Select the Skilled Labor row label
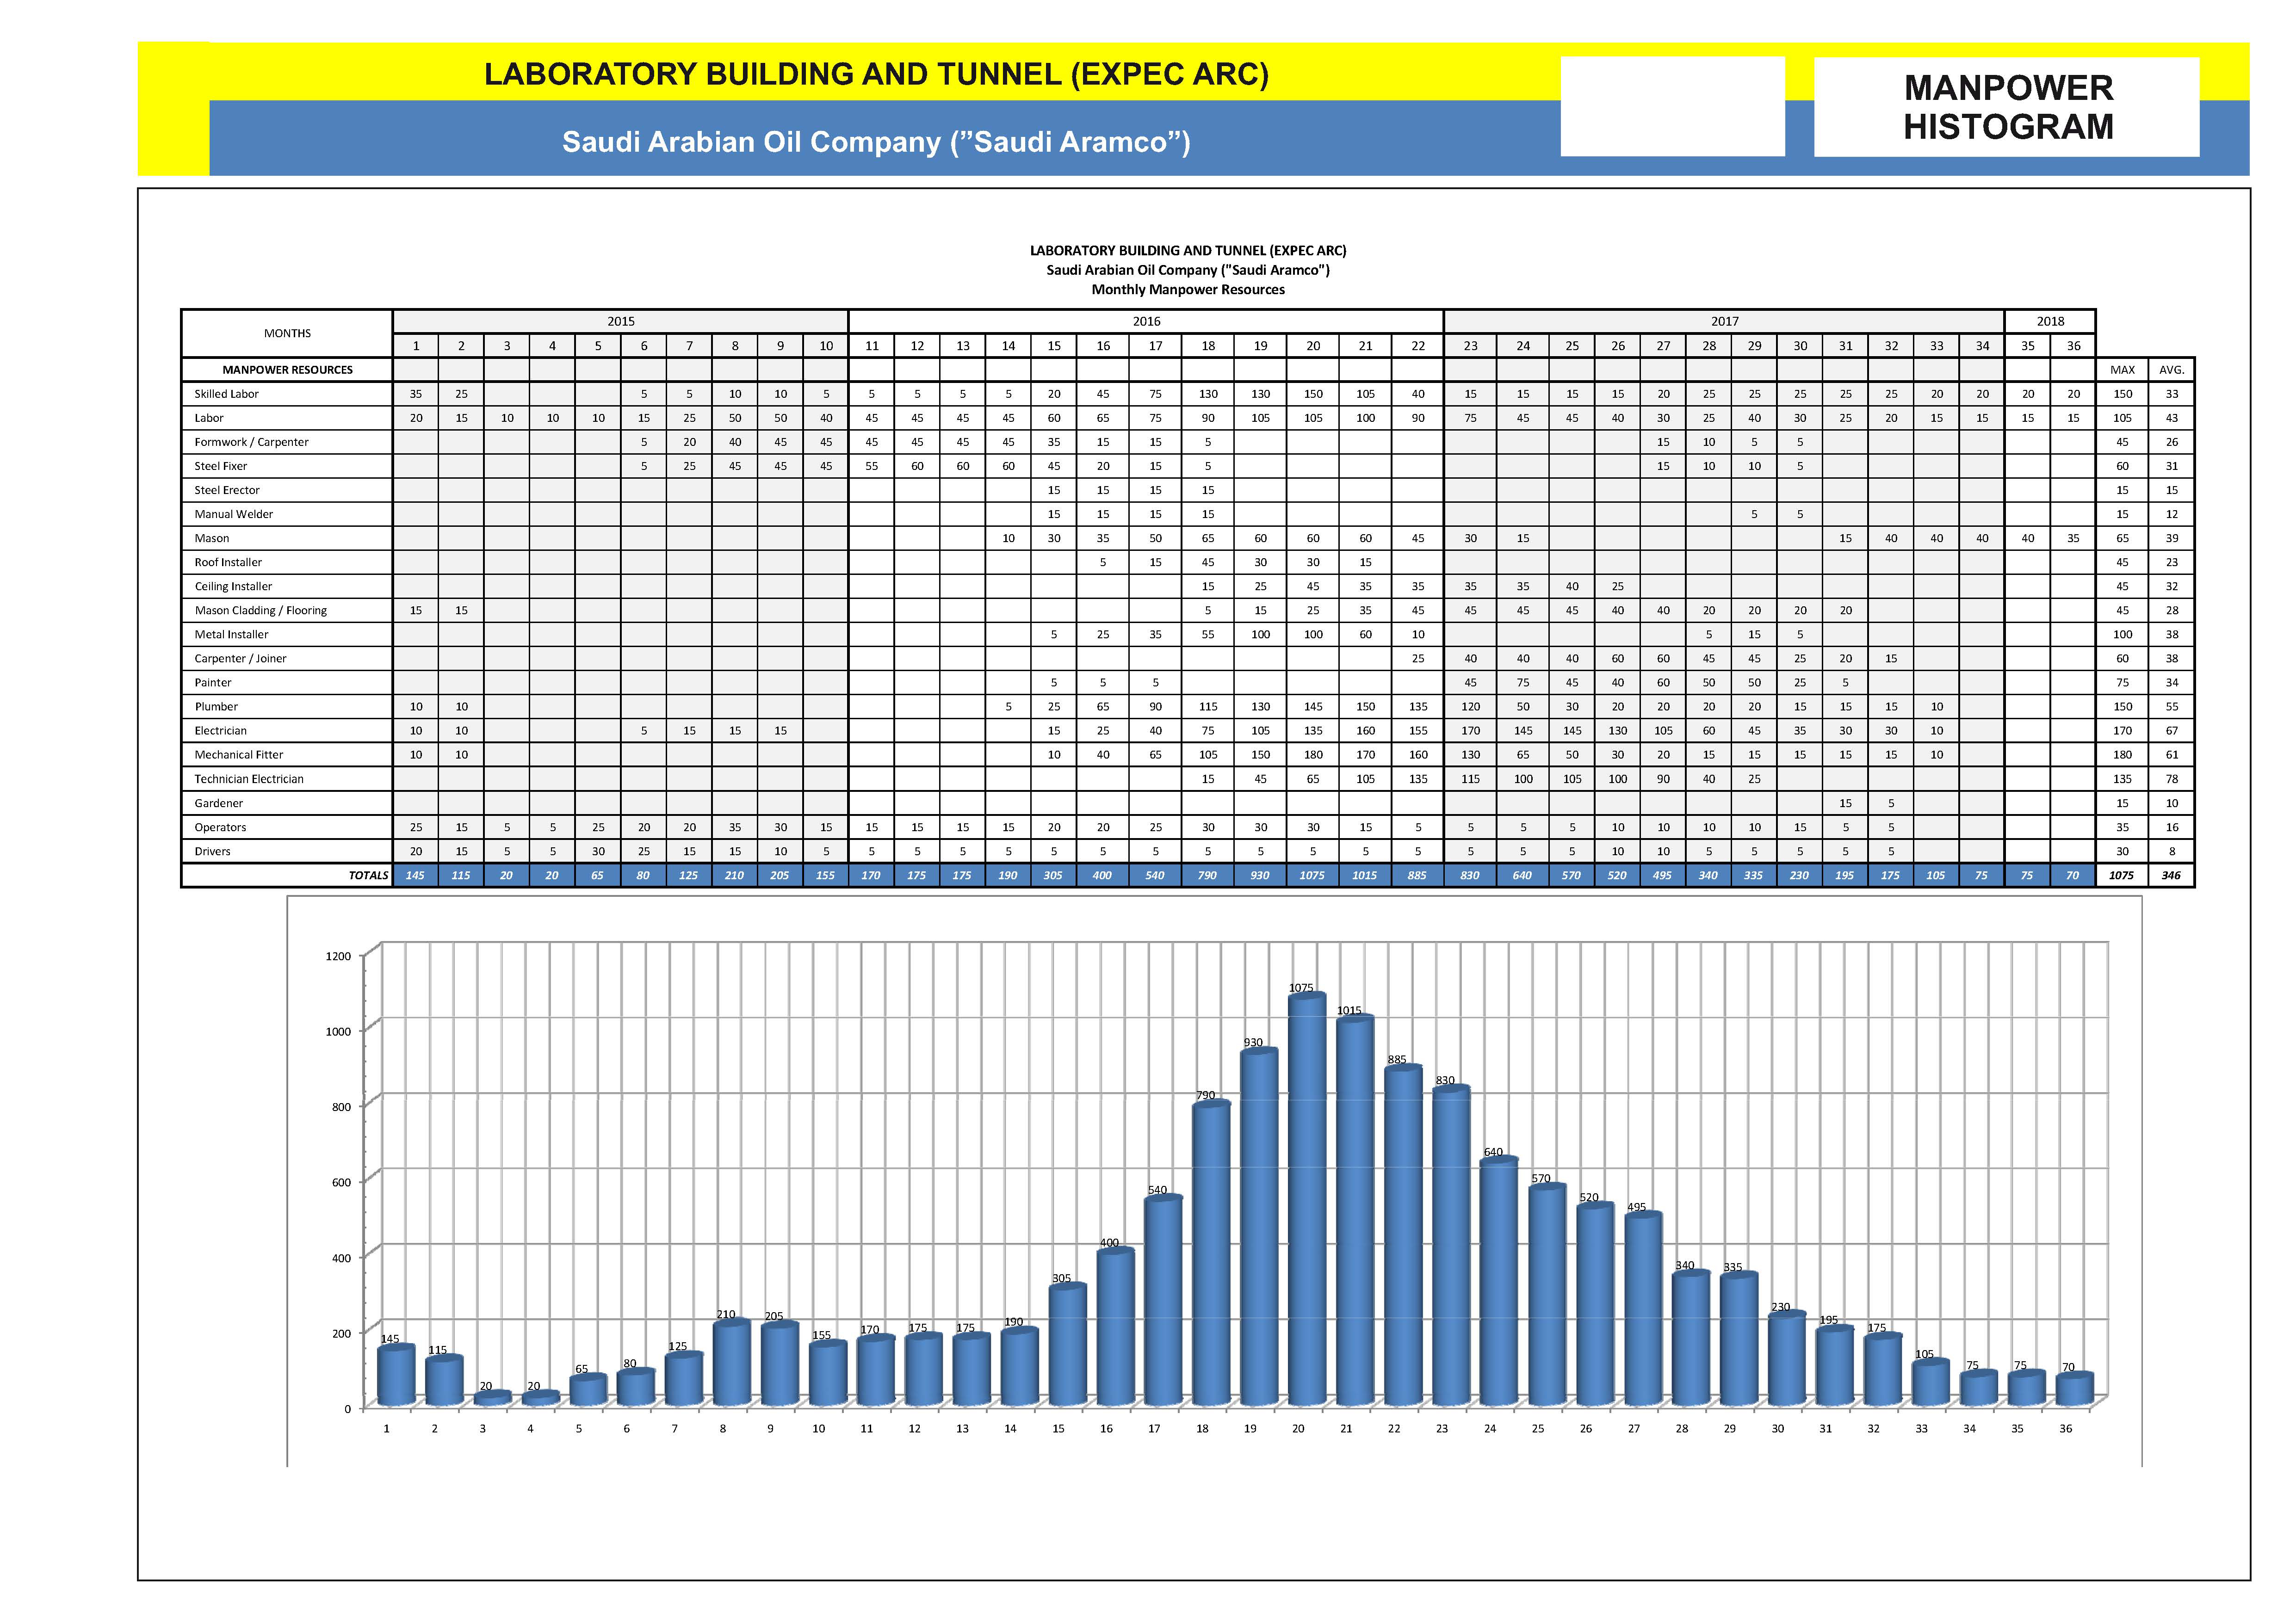 [226, 394]
